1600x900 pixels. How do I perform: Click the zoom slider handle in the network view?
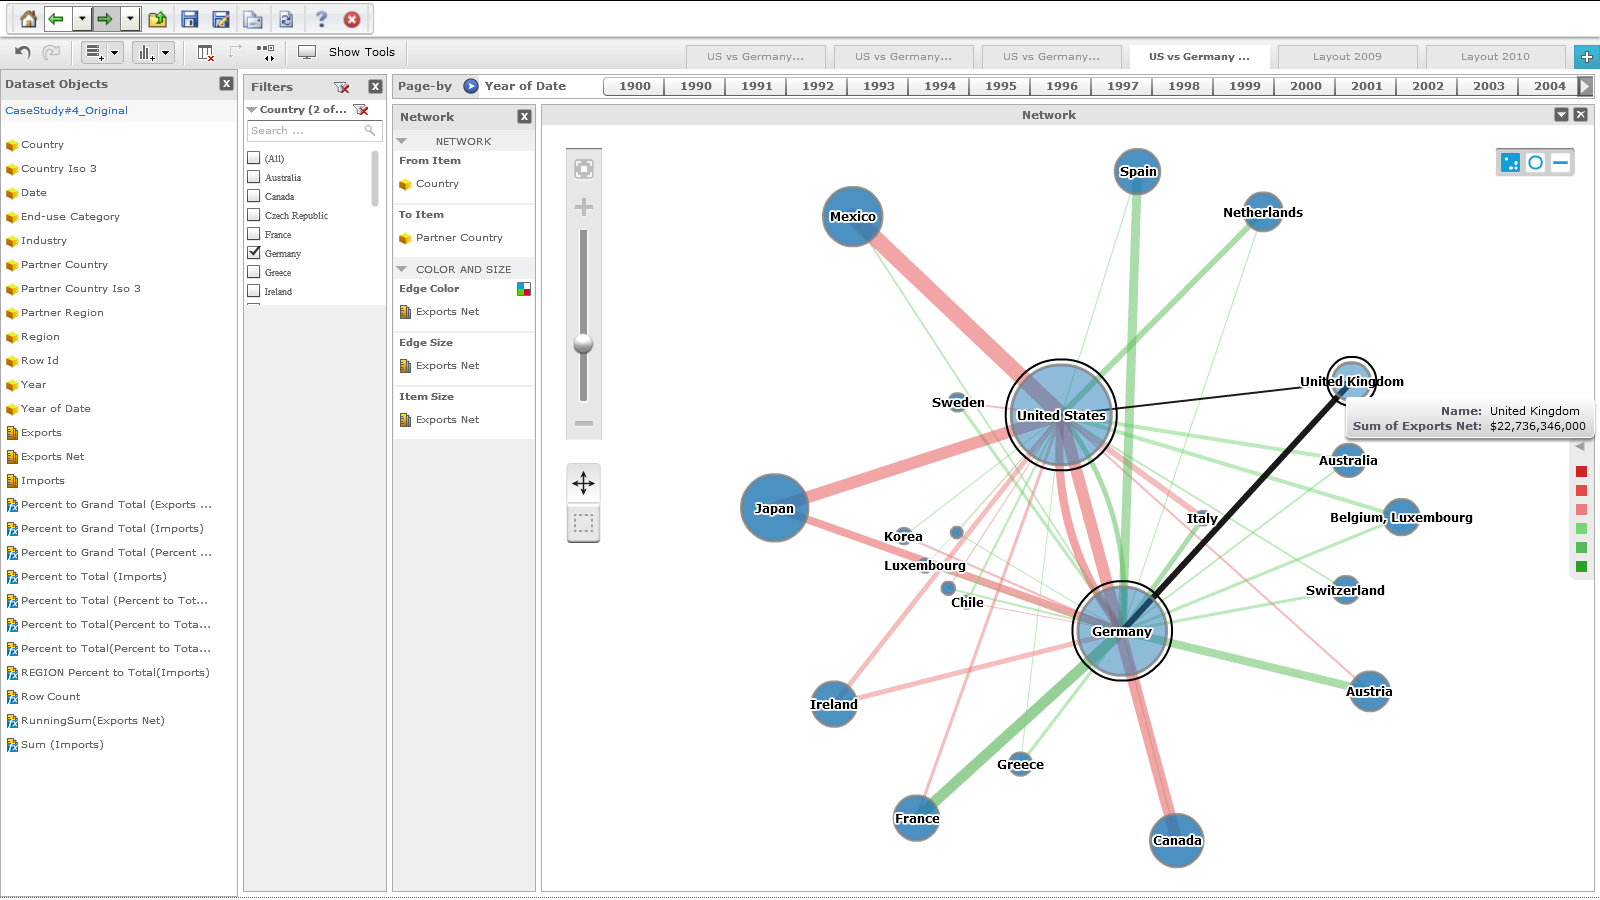click(x=583, y=344)
